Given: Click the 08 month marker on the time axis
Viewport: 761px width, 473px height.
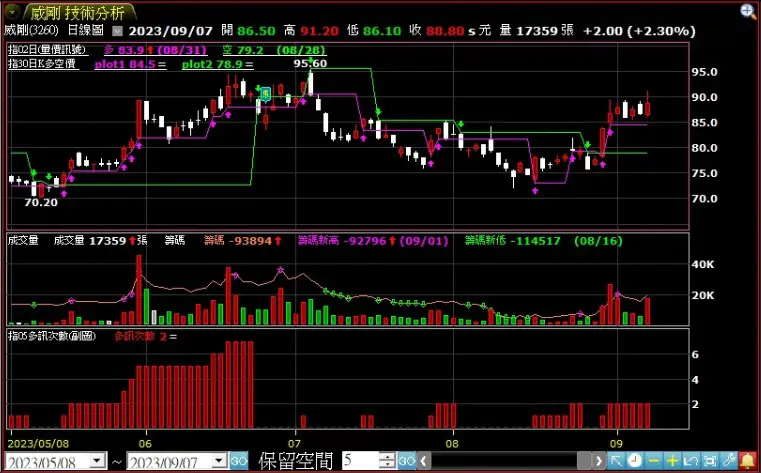Looking at the screenshot, I should 452,443.
